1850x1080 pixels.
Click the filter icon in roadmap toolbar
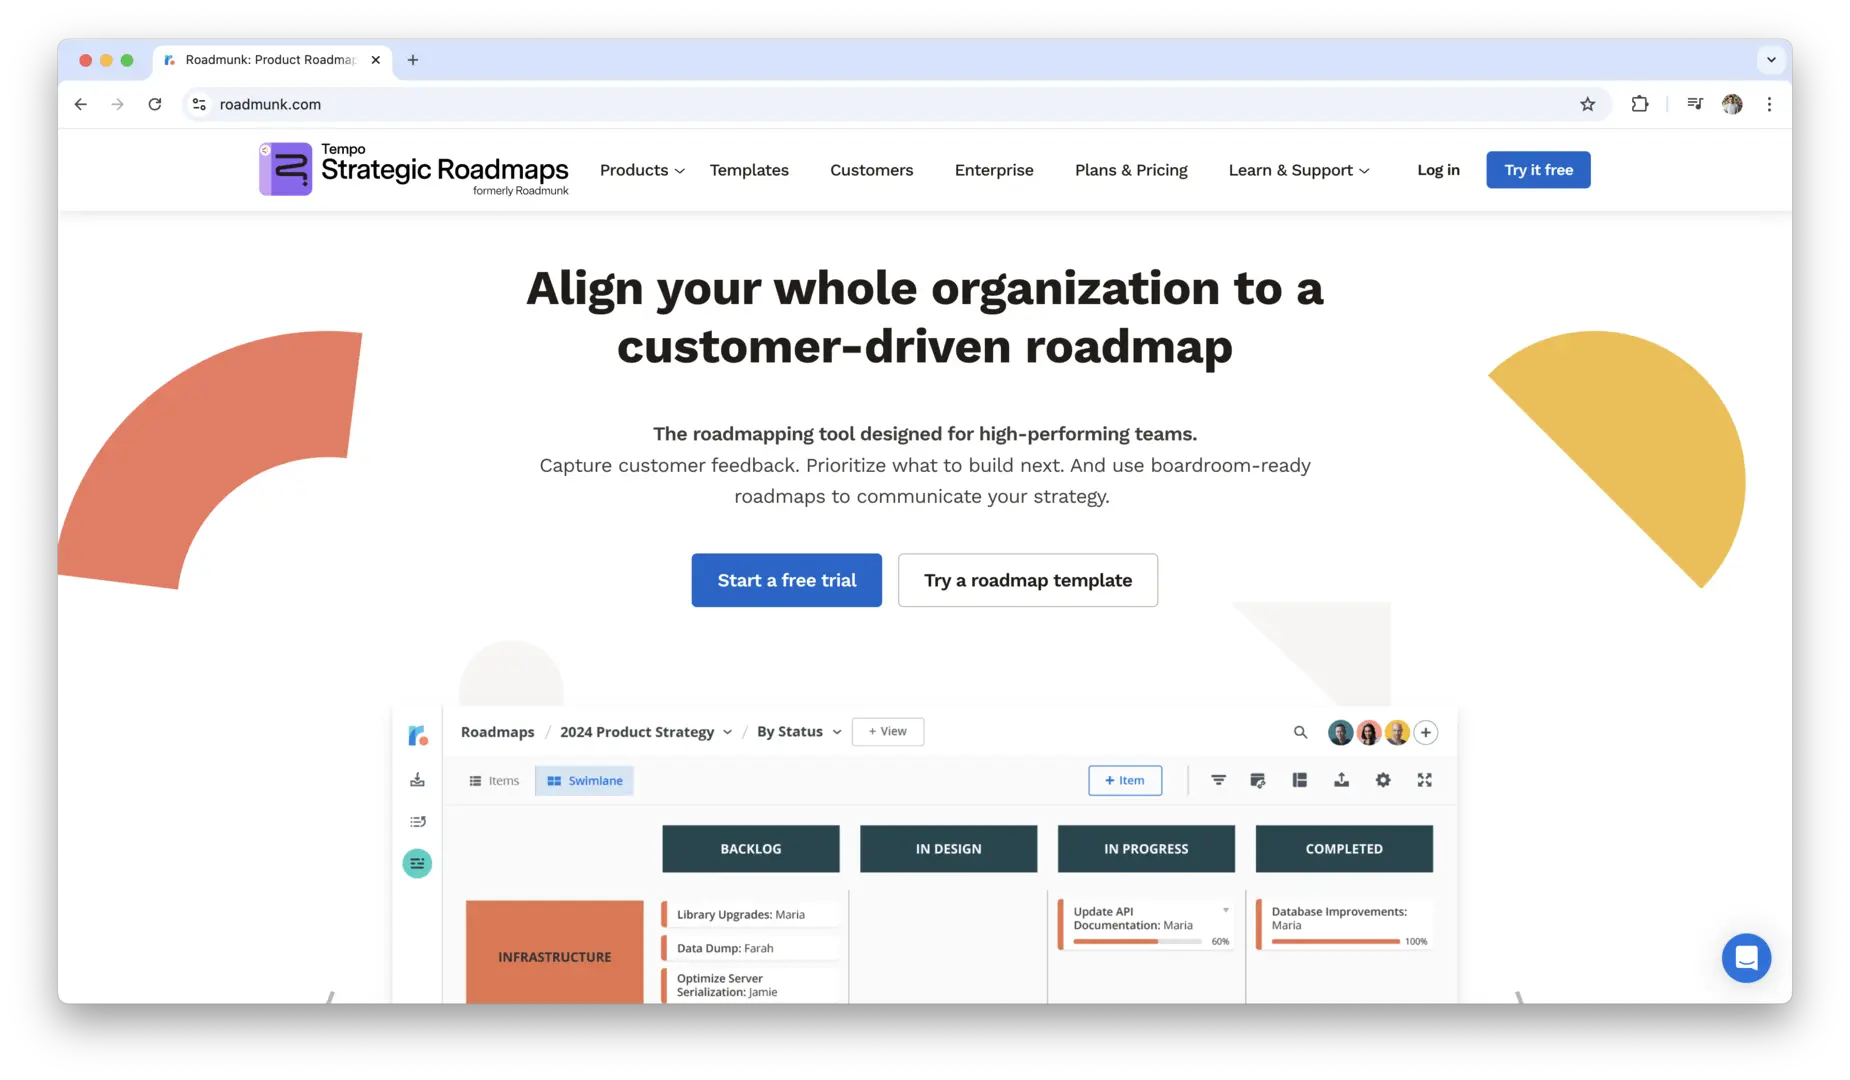pyautogui.click(x=1218, y=780)
